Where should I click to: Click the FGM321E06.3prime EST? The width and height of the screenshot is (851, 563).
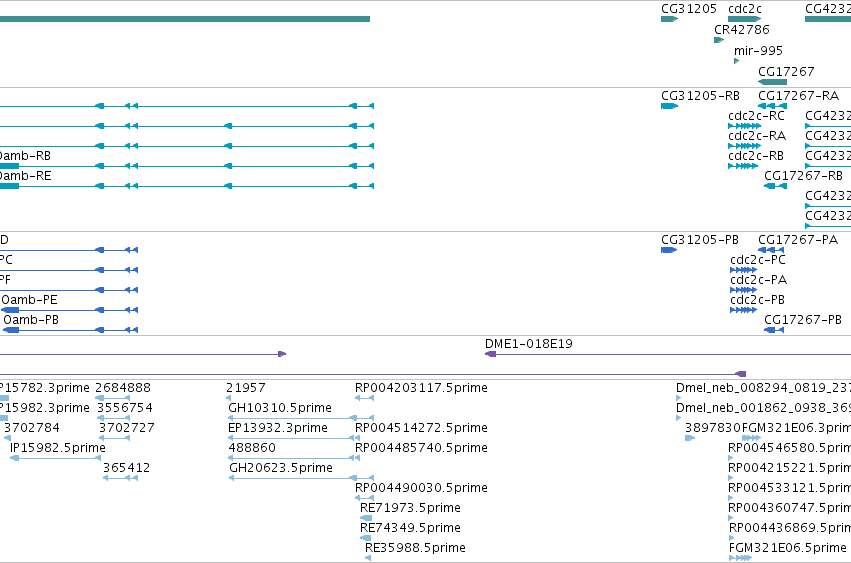pos(751,438)
